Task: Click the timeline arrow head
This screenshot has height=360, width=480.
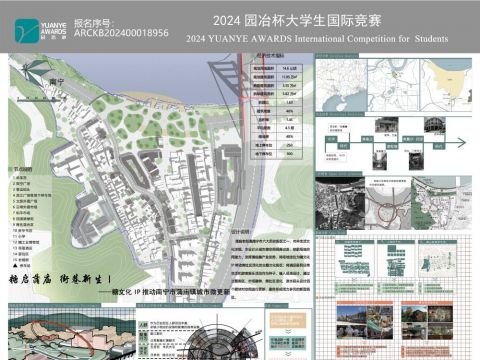Action: (461, 143)
